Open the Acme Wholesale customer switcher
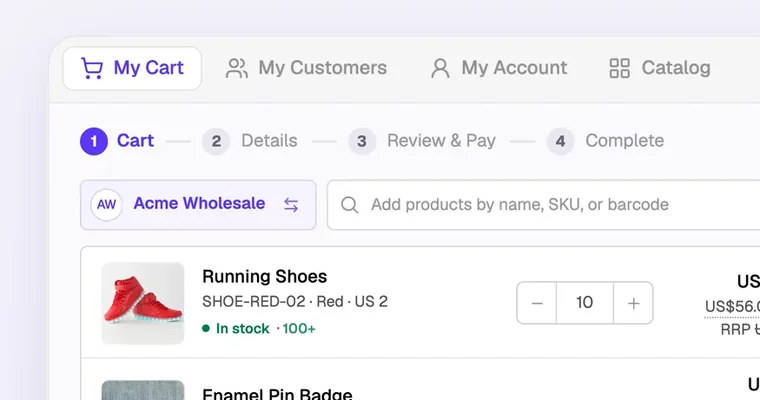 198,205
